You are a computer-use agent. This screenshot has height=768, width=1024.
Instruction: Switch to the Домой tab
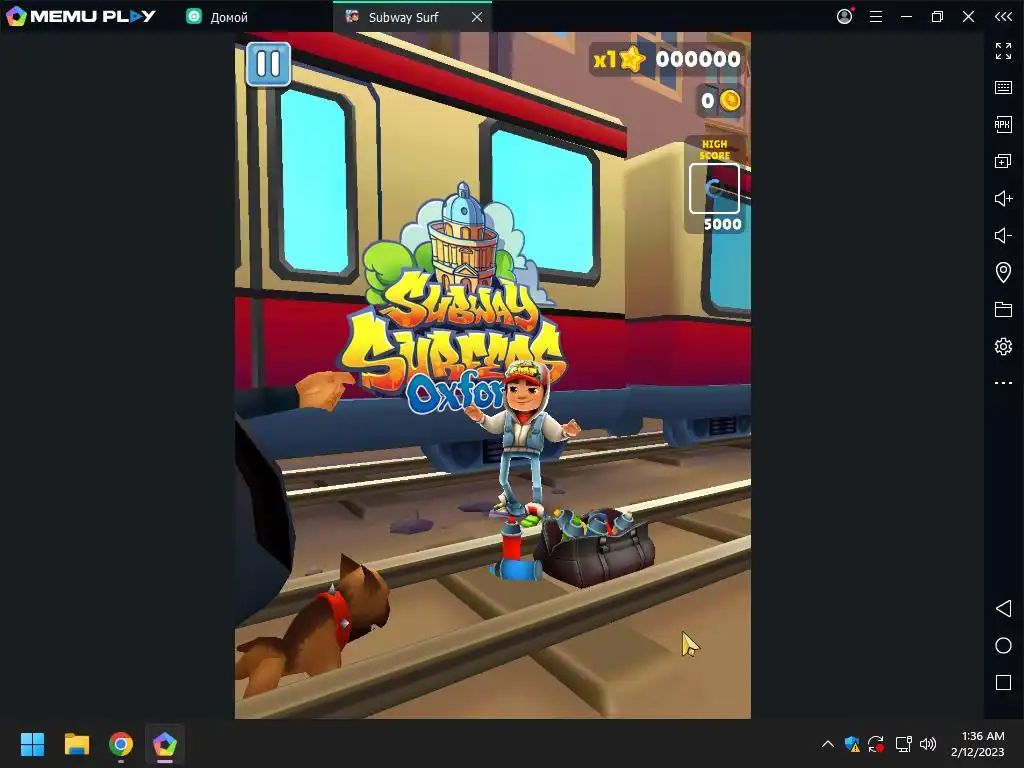pyautogui.click(x=218, y=17)
